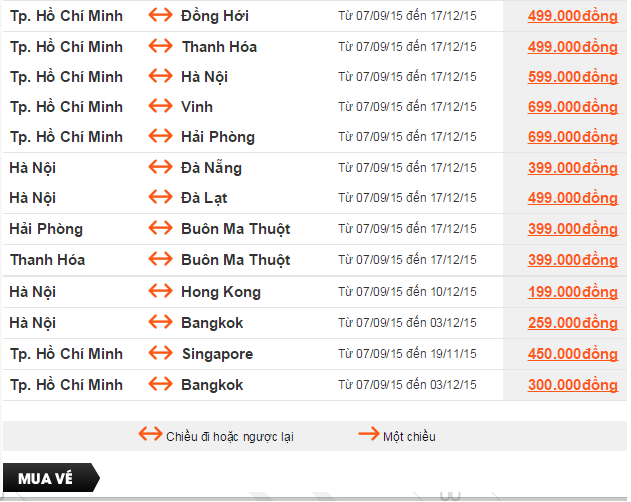
Task: Click the arrow icon beside Đồng Hới
Action: pos(161,15)
